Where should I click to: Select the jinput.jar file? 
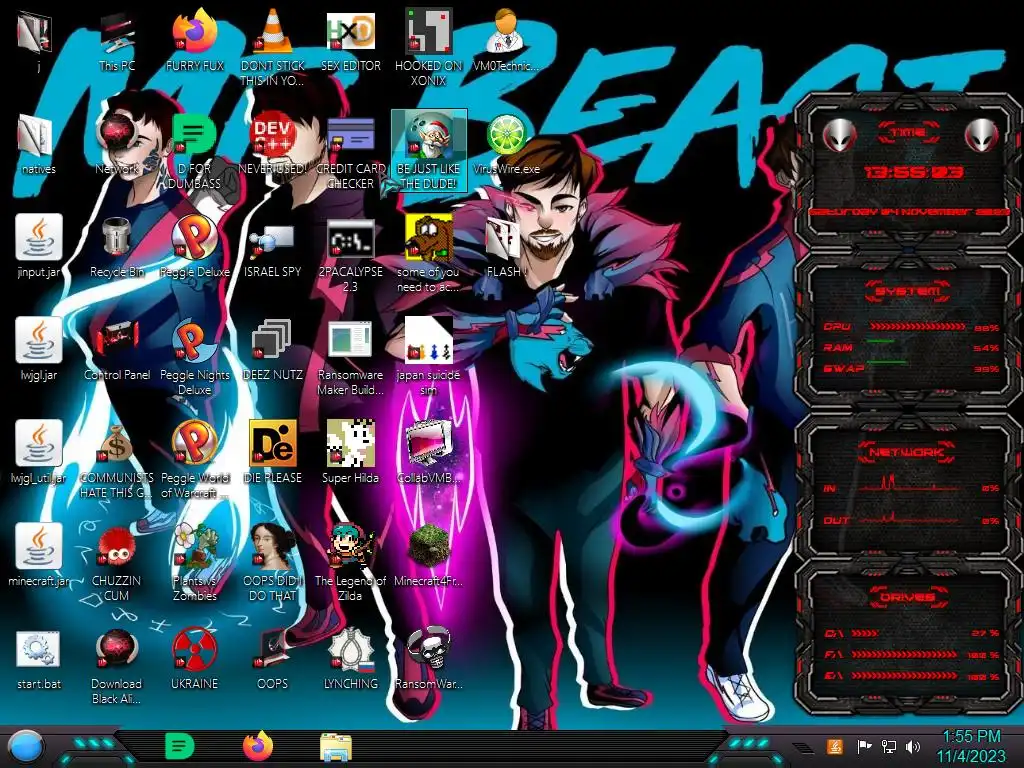click(39, 238)
